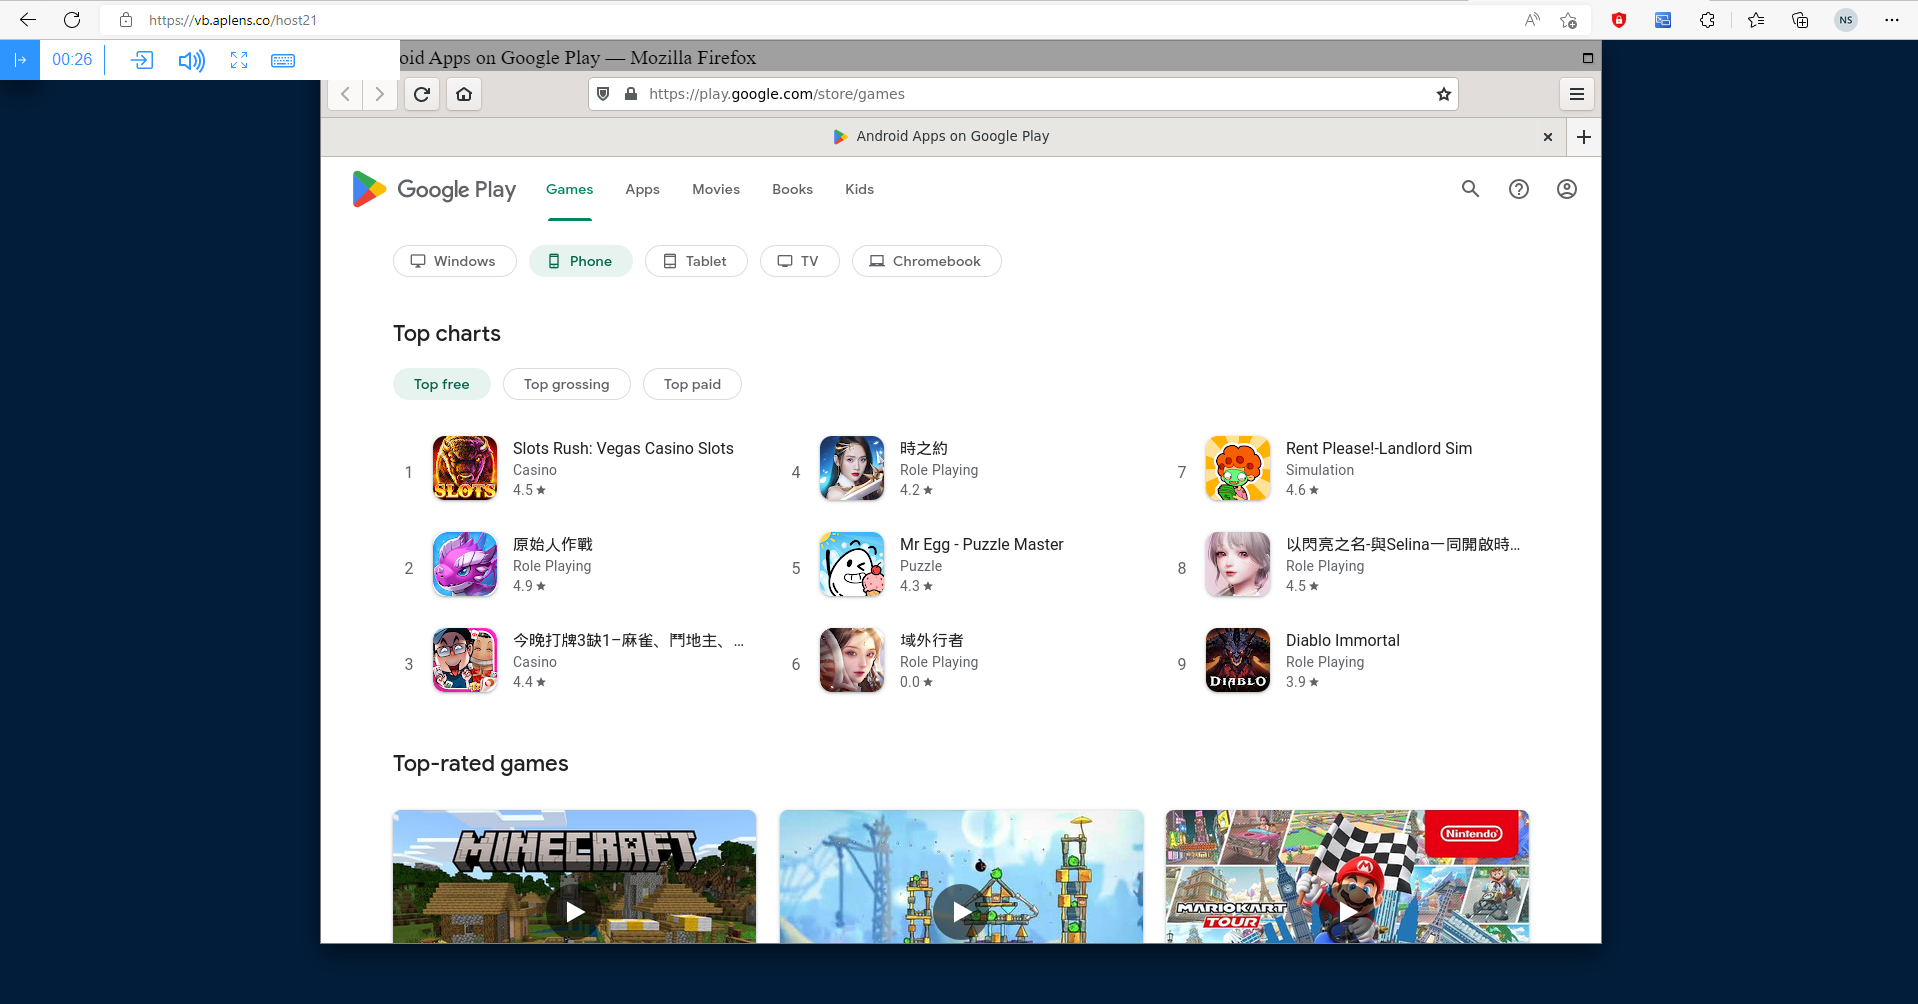Select the Tablet device filter
Viewport: 1918px width, 1004px height.
696,261
